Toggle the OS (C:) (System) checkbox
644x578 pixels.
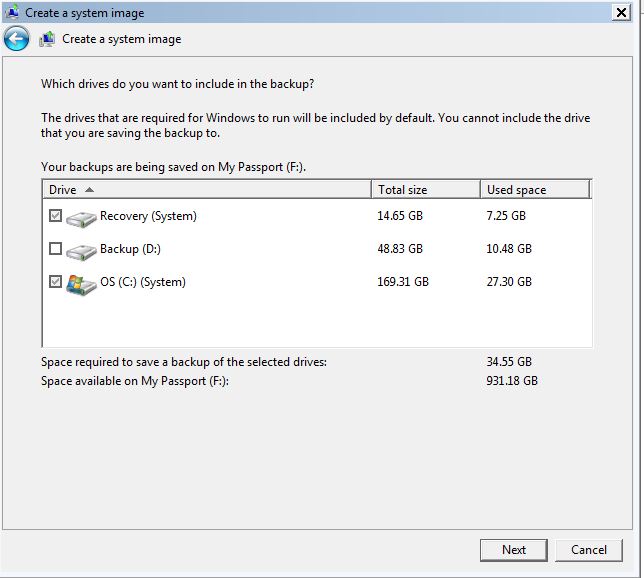[x=55, y=281]
